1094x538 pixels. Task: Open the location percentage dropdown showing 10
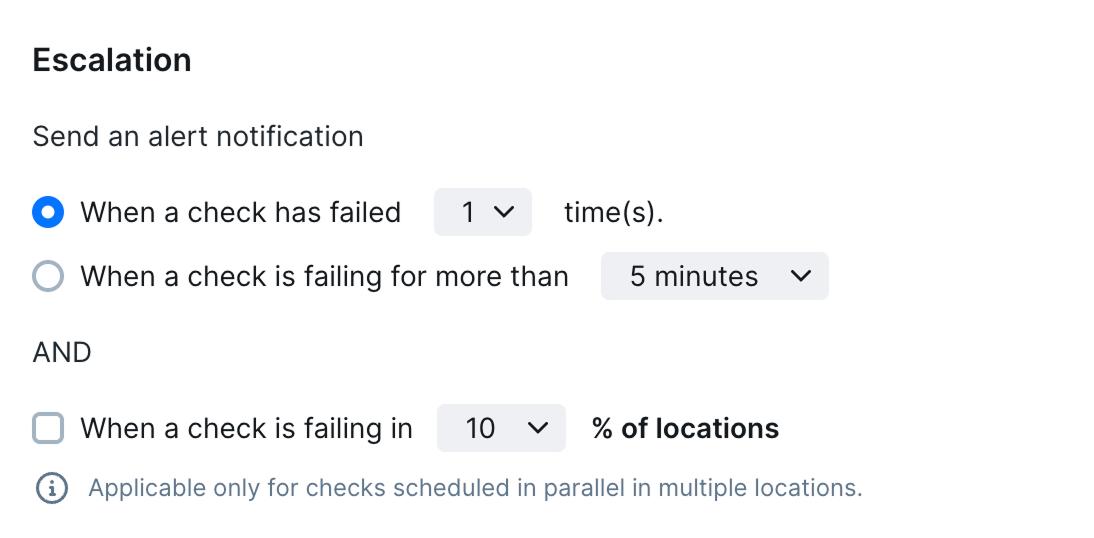point(501,427)
